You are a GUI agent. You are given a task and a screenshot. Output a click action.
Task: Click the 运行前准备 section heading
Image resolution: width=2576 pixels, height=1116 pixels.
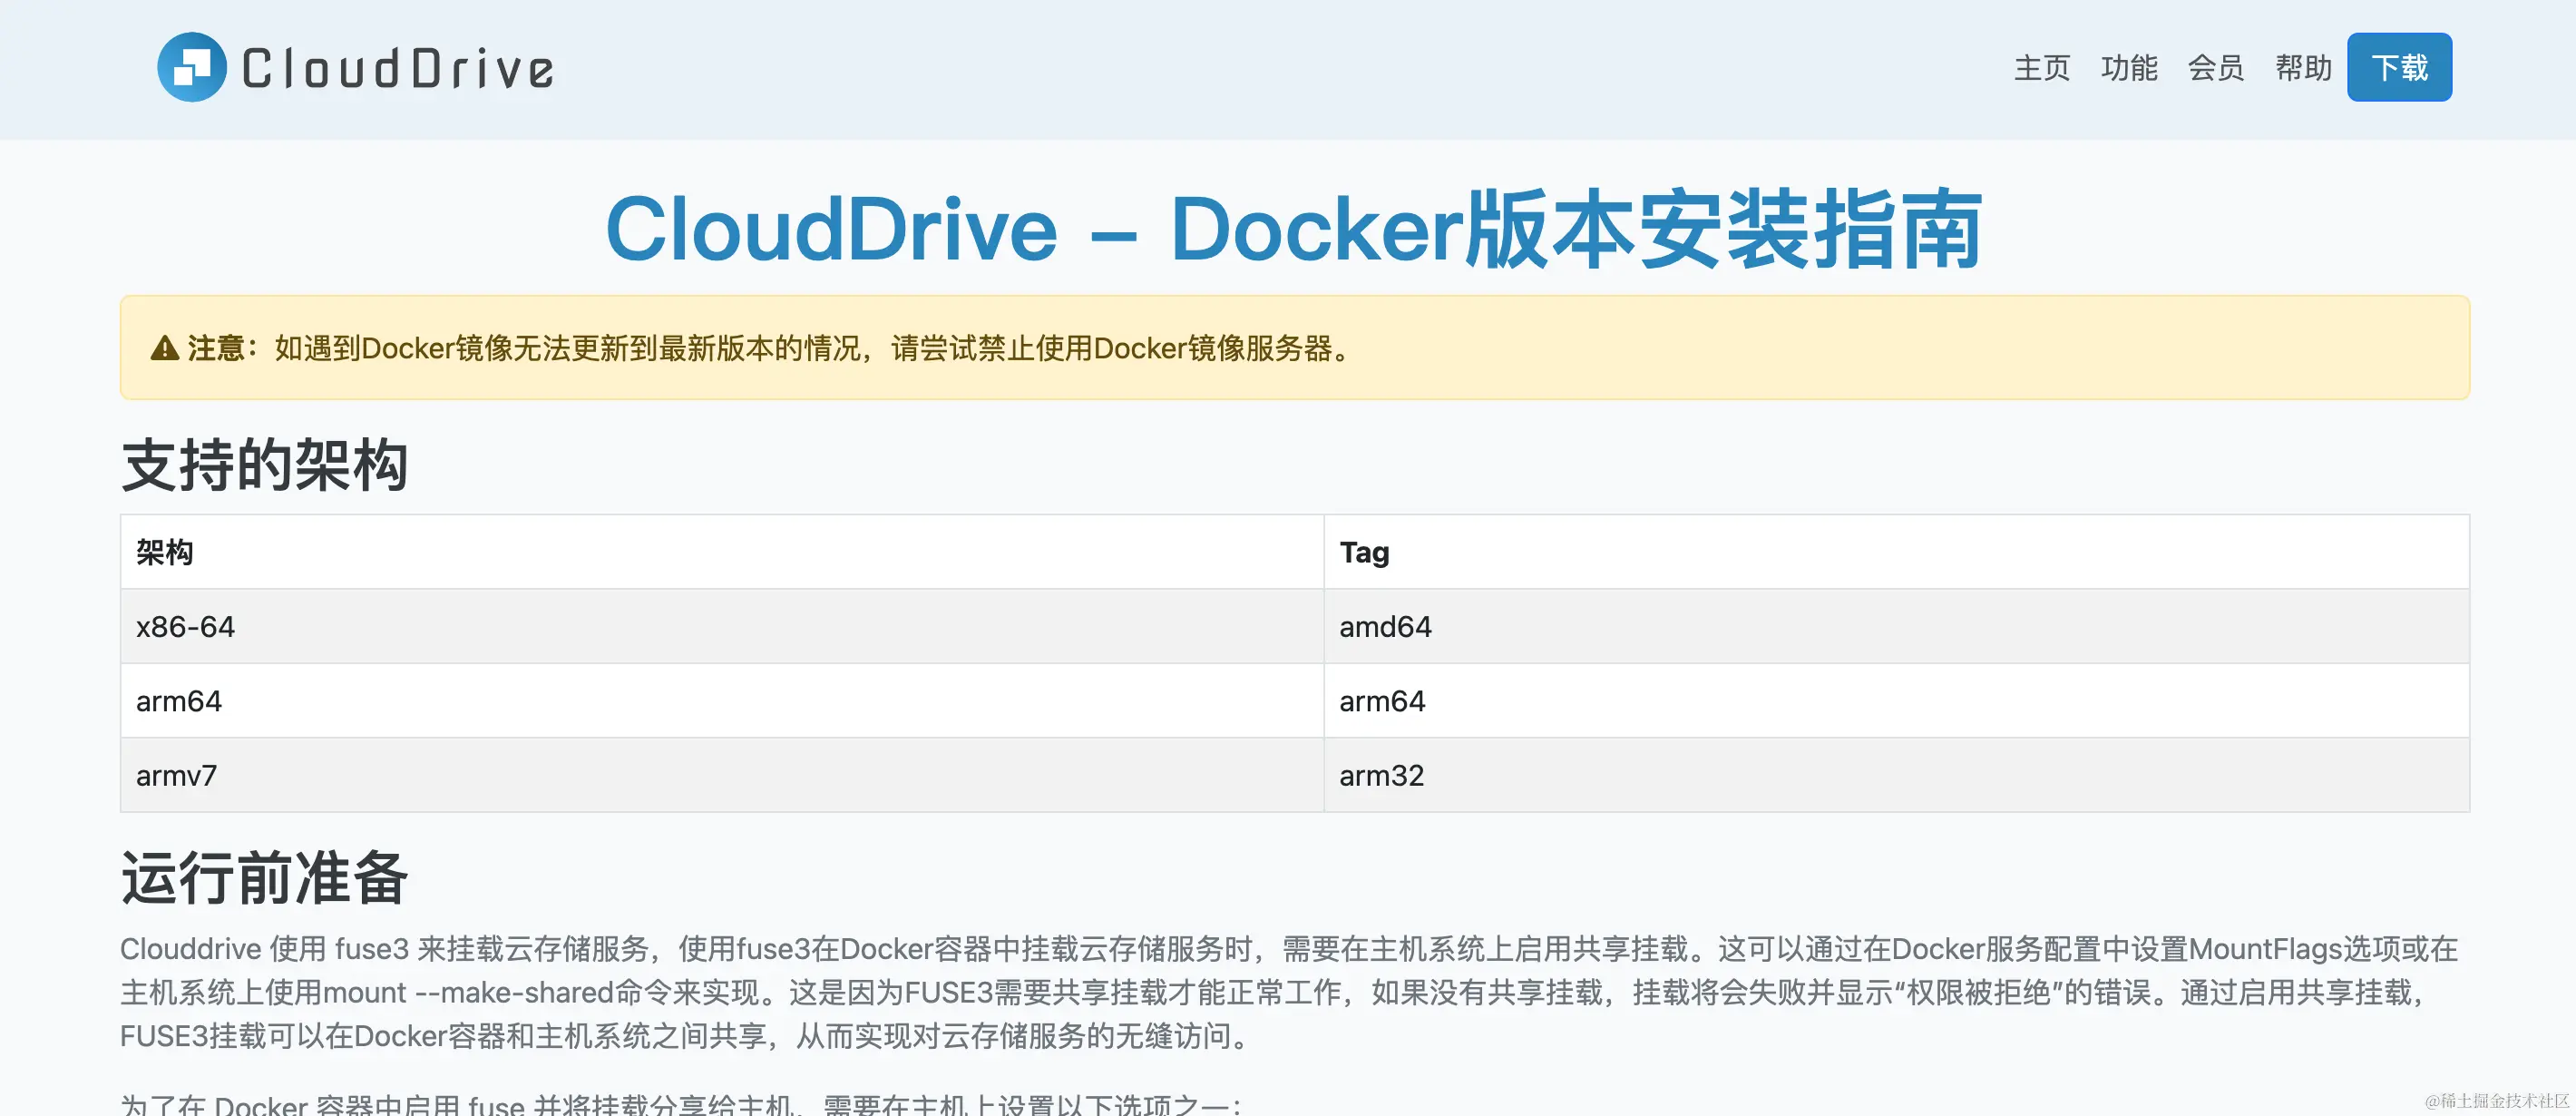tap(264, 878)
